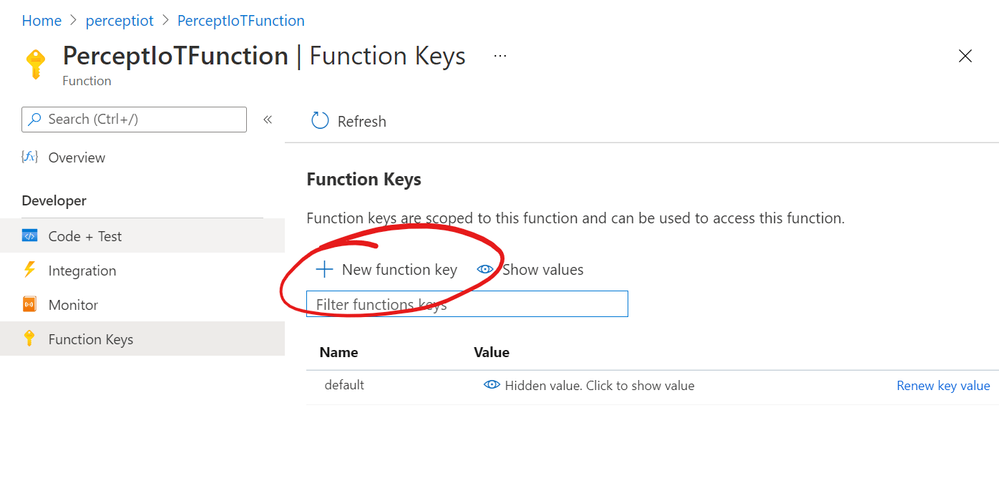Viewport: 999px width, 496px height.
Task: Click Renew key value link
Action: 943,385
